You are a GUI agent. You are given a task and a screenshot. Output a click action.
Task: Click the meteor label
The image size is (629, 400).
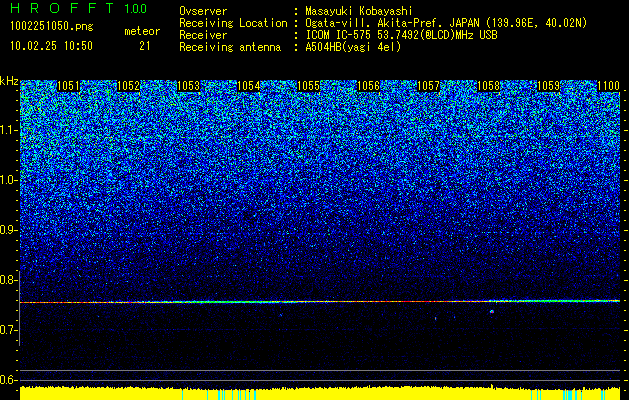142,31
